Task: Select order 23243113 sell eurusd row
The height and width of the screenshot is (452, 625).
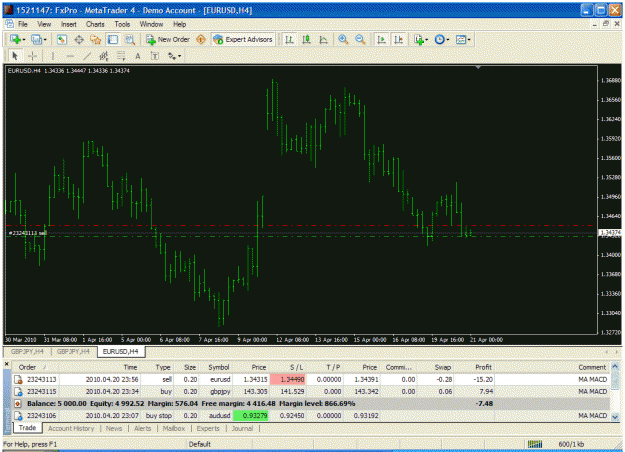Action: pyautogui.click(x=312, y=379)
